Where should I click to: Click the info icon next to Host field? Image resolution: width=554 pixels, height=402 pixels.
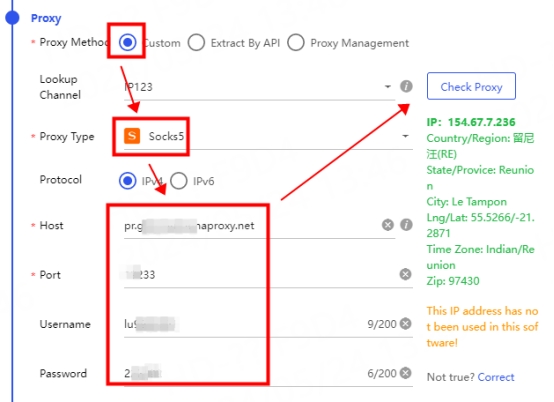[x=406, y=225]
